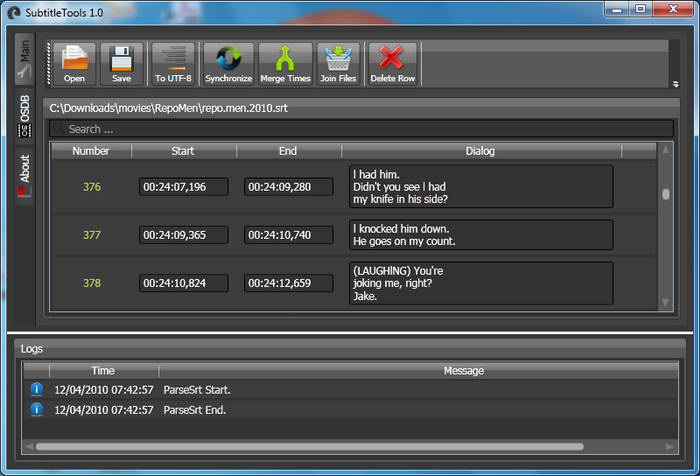The height and width of the screenshot is (476, 700).
Task: Click the magnifier icon in Search box
Action: coord(58,129)
